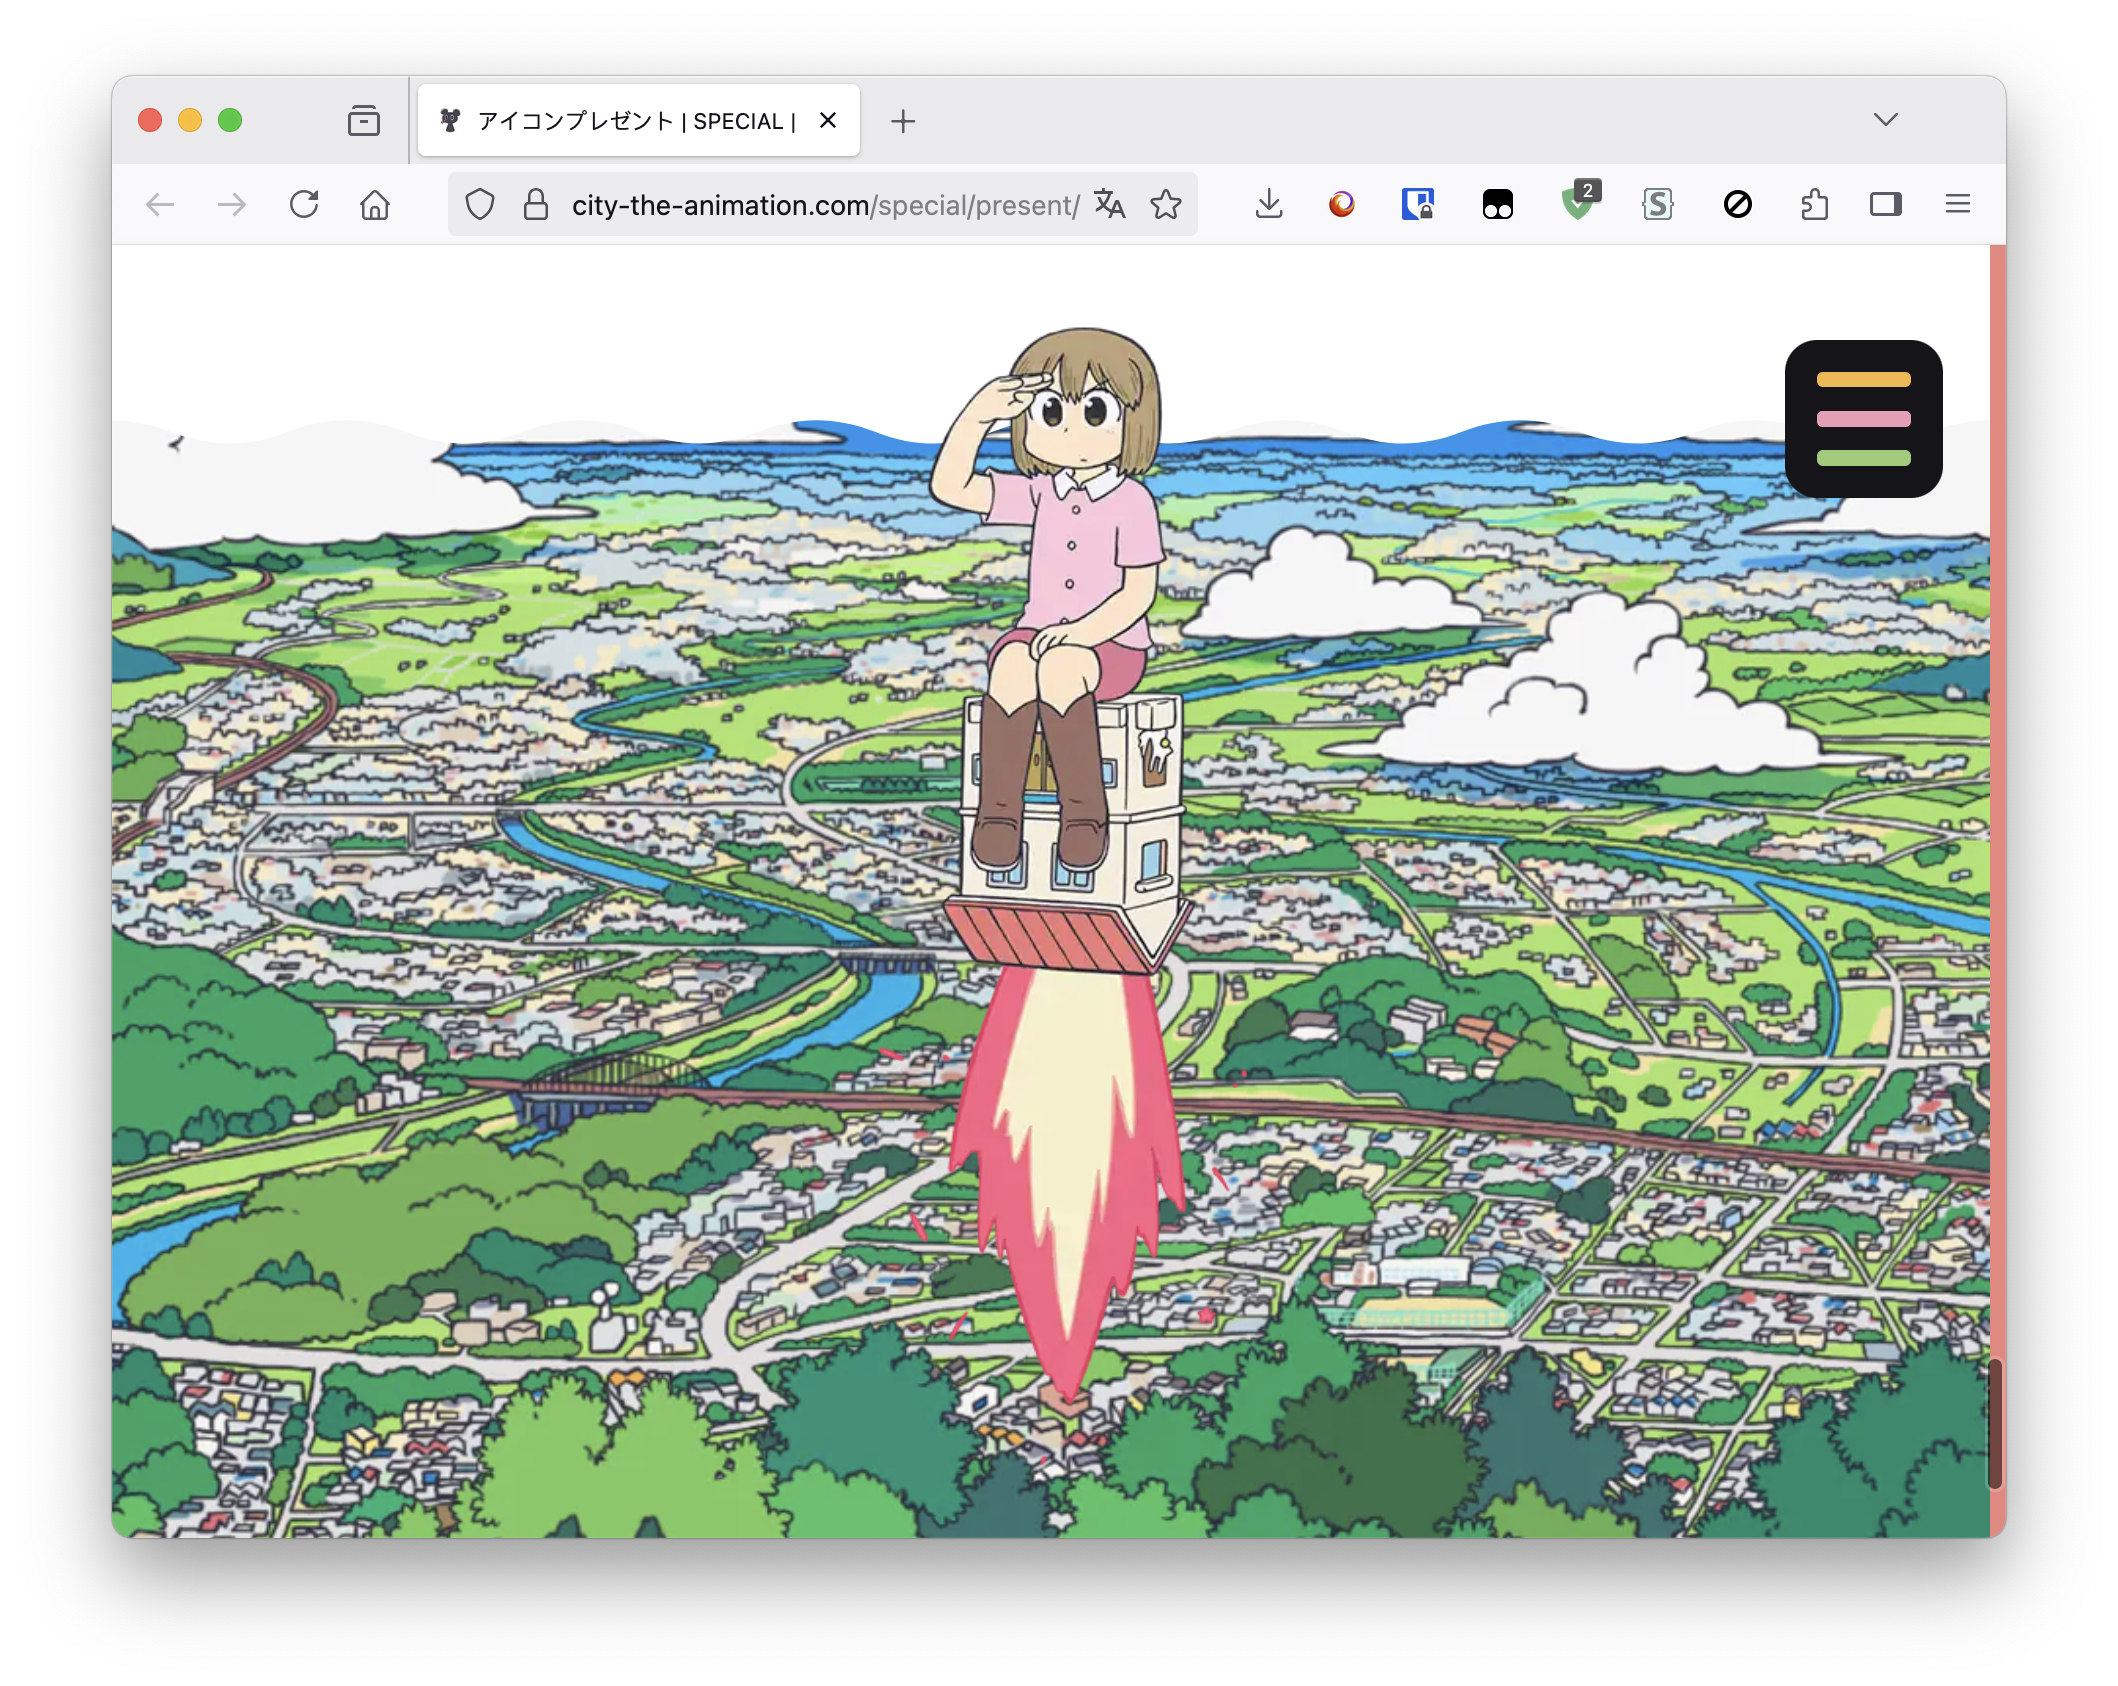Viewport: 2118px width, 1686px height.
Task: Go back to the previous page
Action: [160, 205]
